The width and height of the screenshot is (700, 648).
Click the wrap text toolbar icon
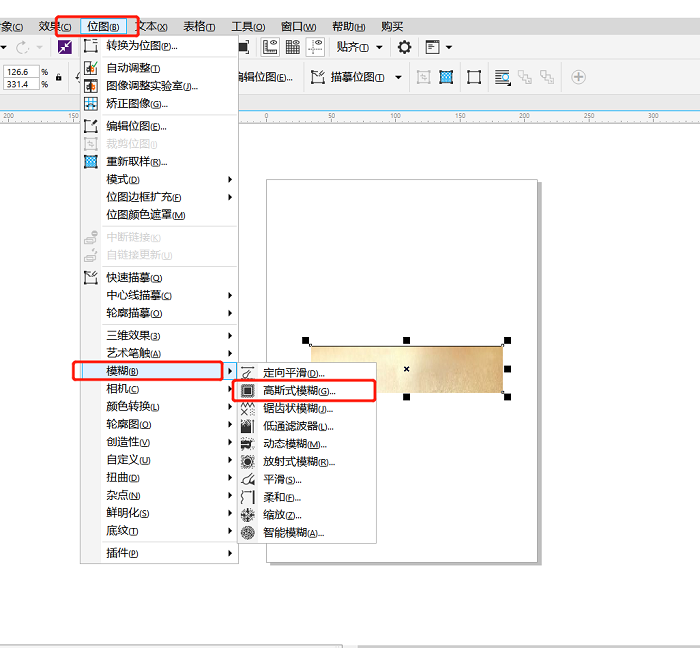pos(503,77)
